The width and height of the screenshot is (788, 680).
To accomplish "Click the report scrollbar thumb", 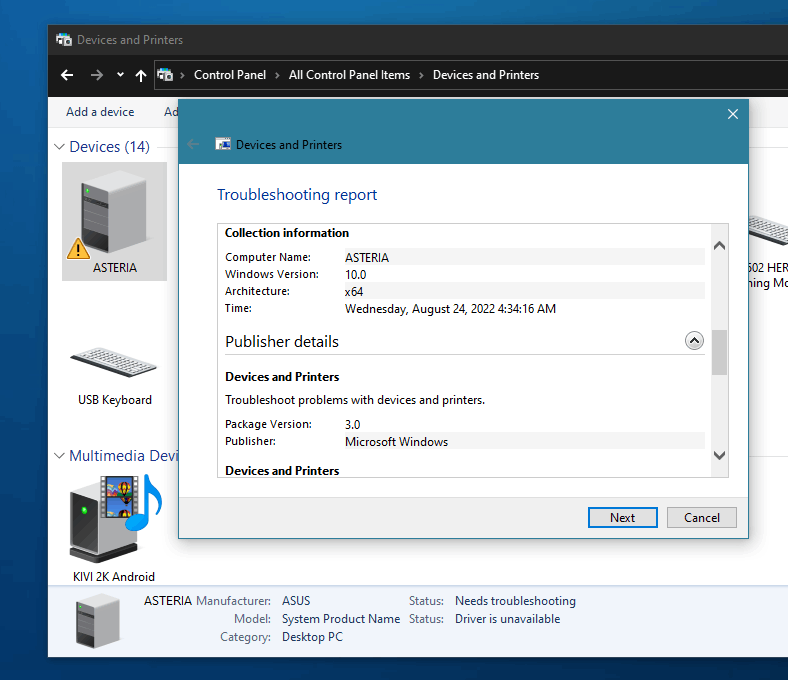I will [x=719, y=352].
